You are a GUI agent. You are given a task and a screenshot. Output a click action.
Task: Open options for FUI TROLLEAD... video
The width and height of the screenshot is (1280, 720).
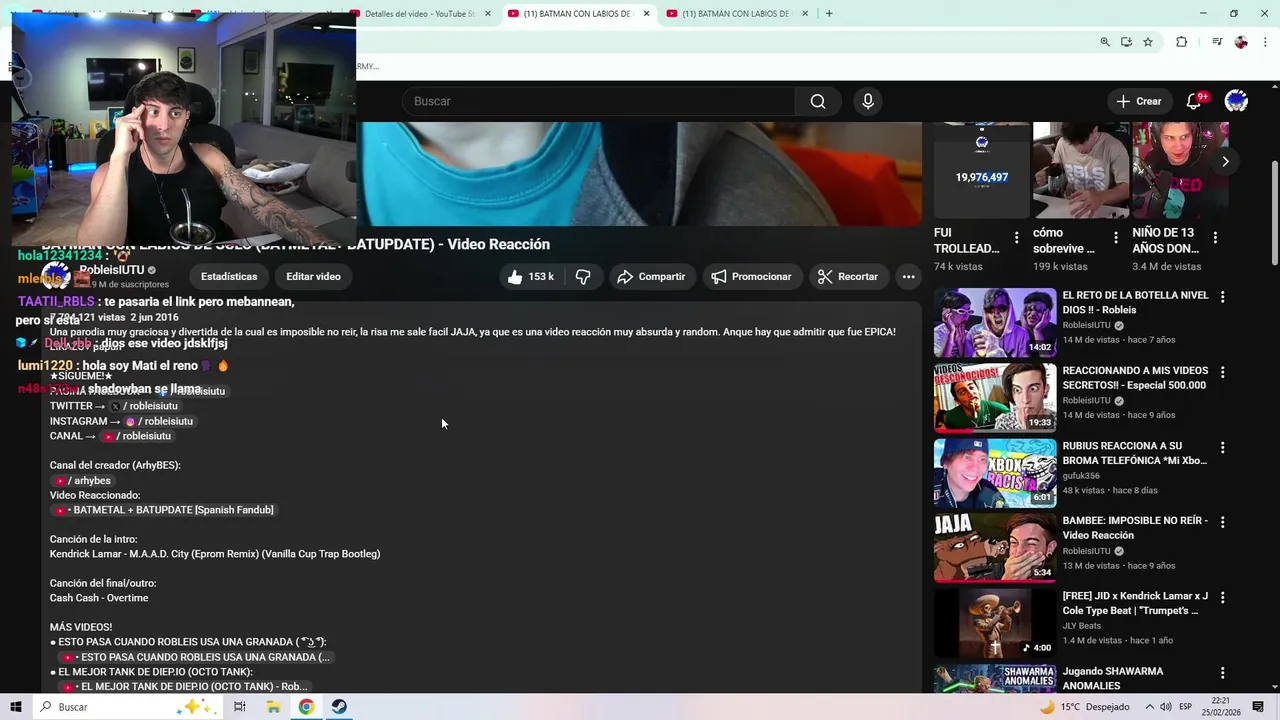(x=1016, y=238)
